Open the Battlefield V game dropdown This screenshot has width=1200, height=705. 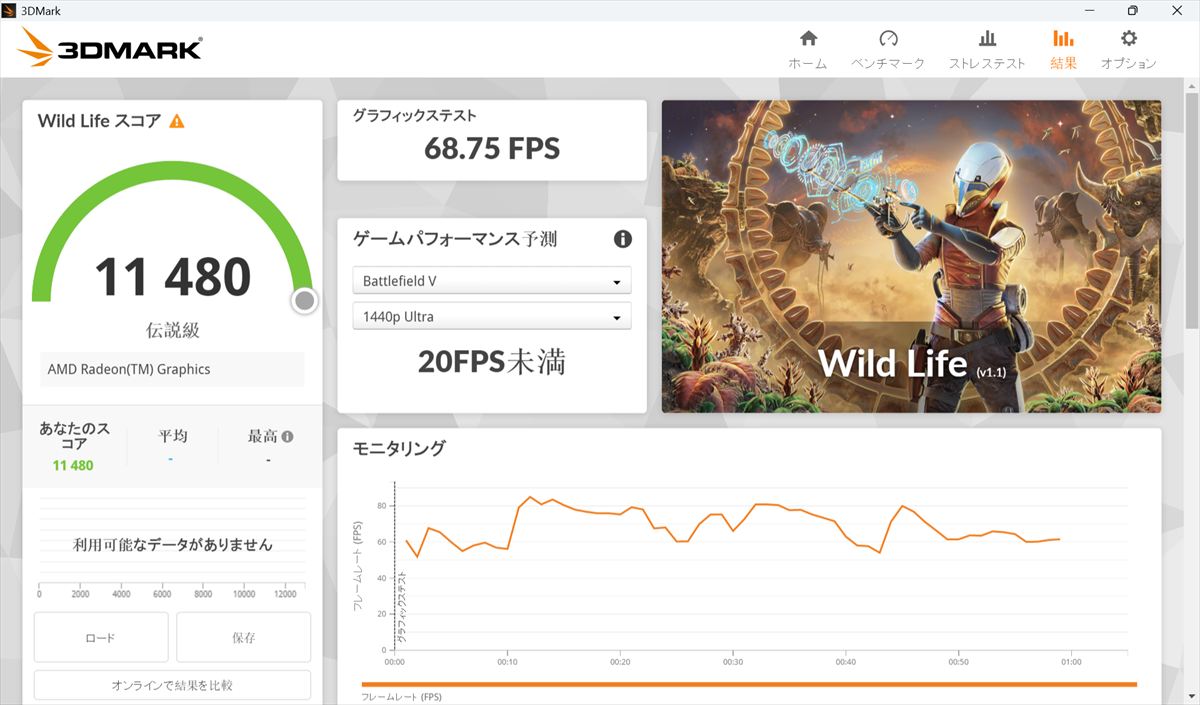pos(492,281)
